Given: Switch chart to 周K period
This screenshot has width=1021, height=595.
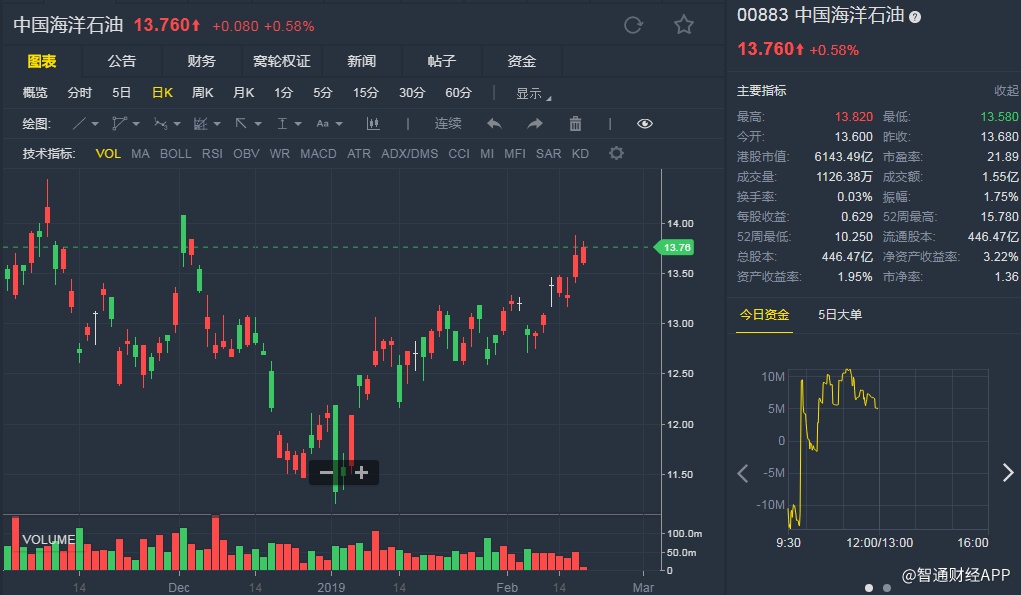Looking at the screenshot, I should 203,93.
